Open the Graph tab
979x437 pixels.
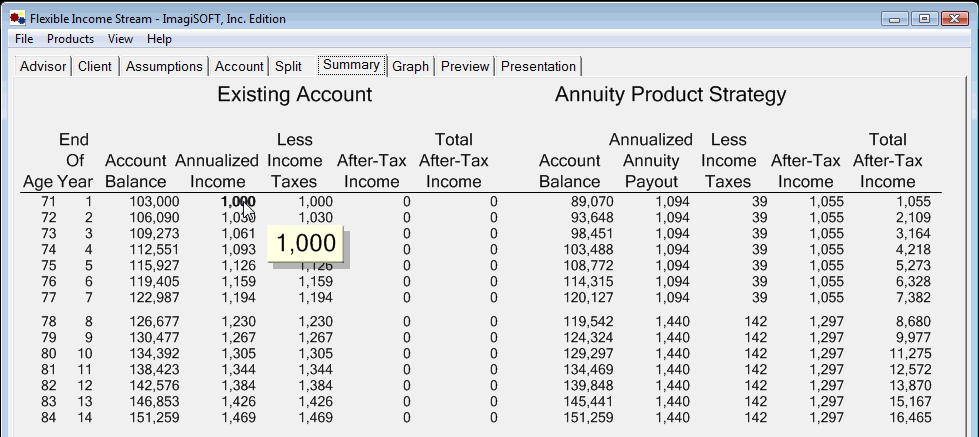[x=411, y=66]
